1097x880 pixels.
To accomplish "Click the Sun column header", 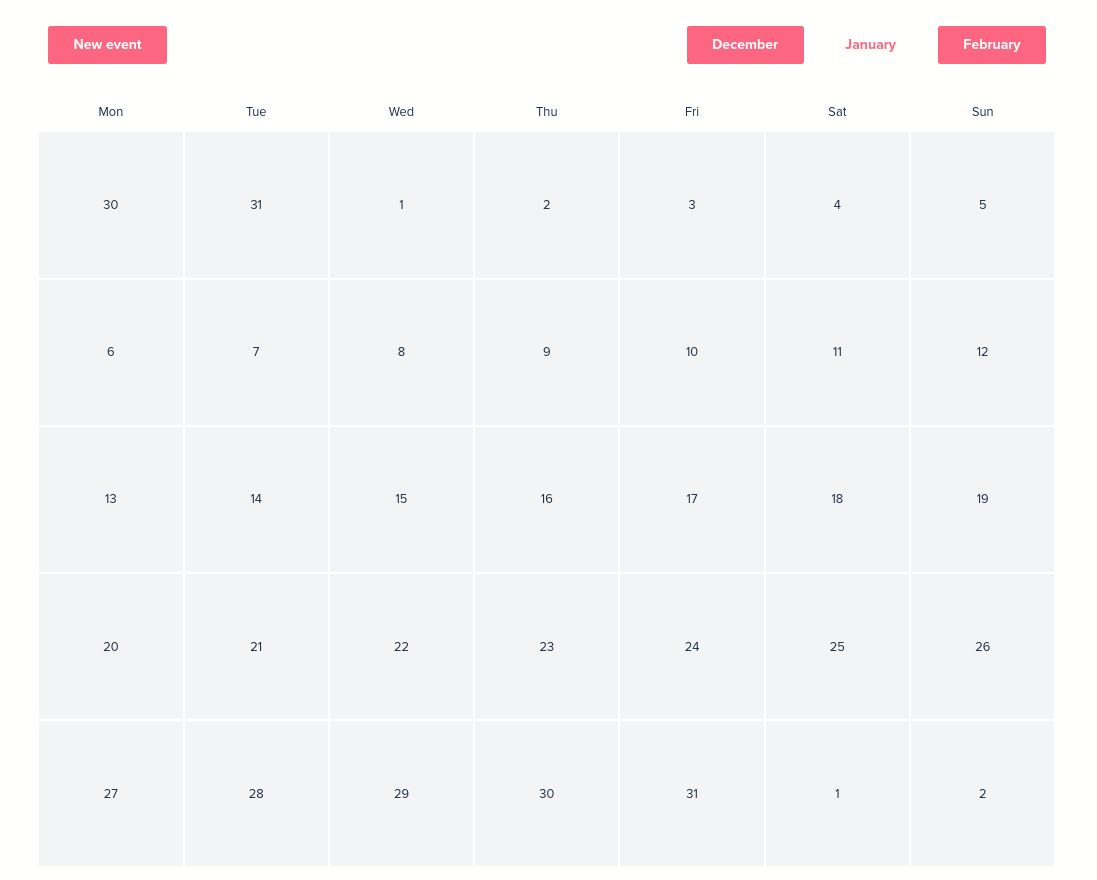I will point(982,112).
